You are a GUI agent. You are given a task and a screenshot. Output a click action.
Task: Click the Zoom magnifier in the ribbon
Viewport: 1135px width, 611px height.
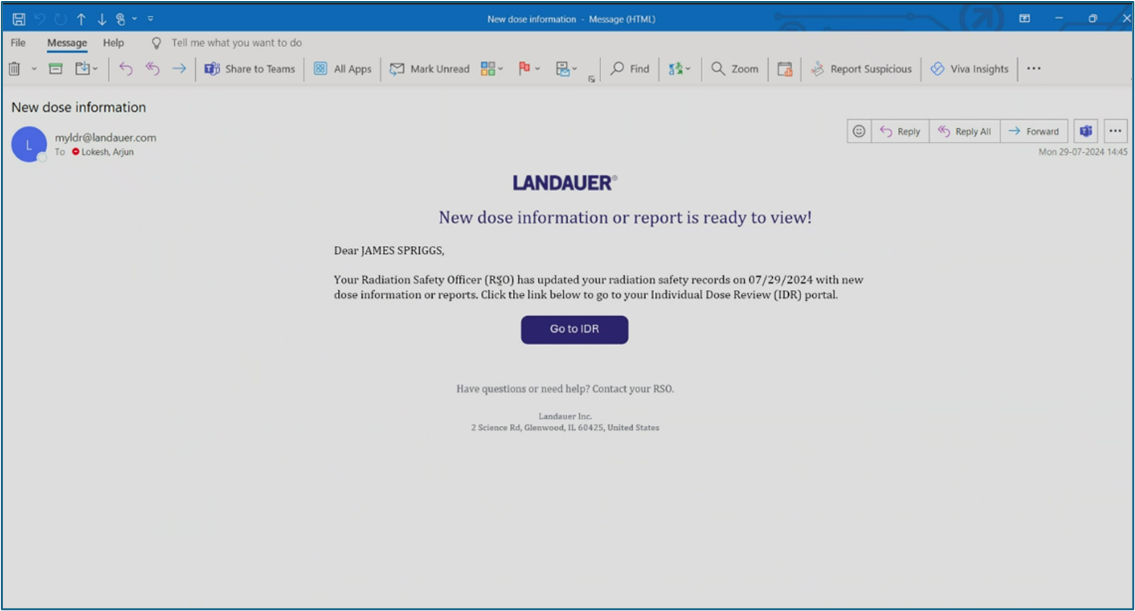(735, 69)
